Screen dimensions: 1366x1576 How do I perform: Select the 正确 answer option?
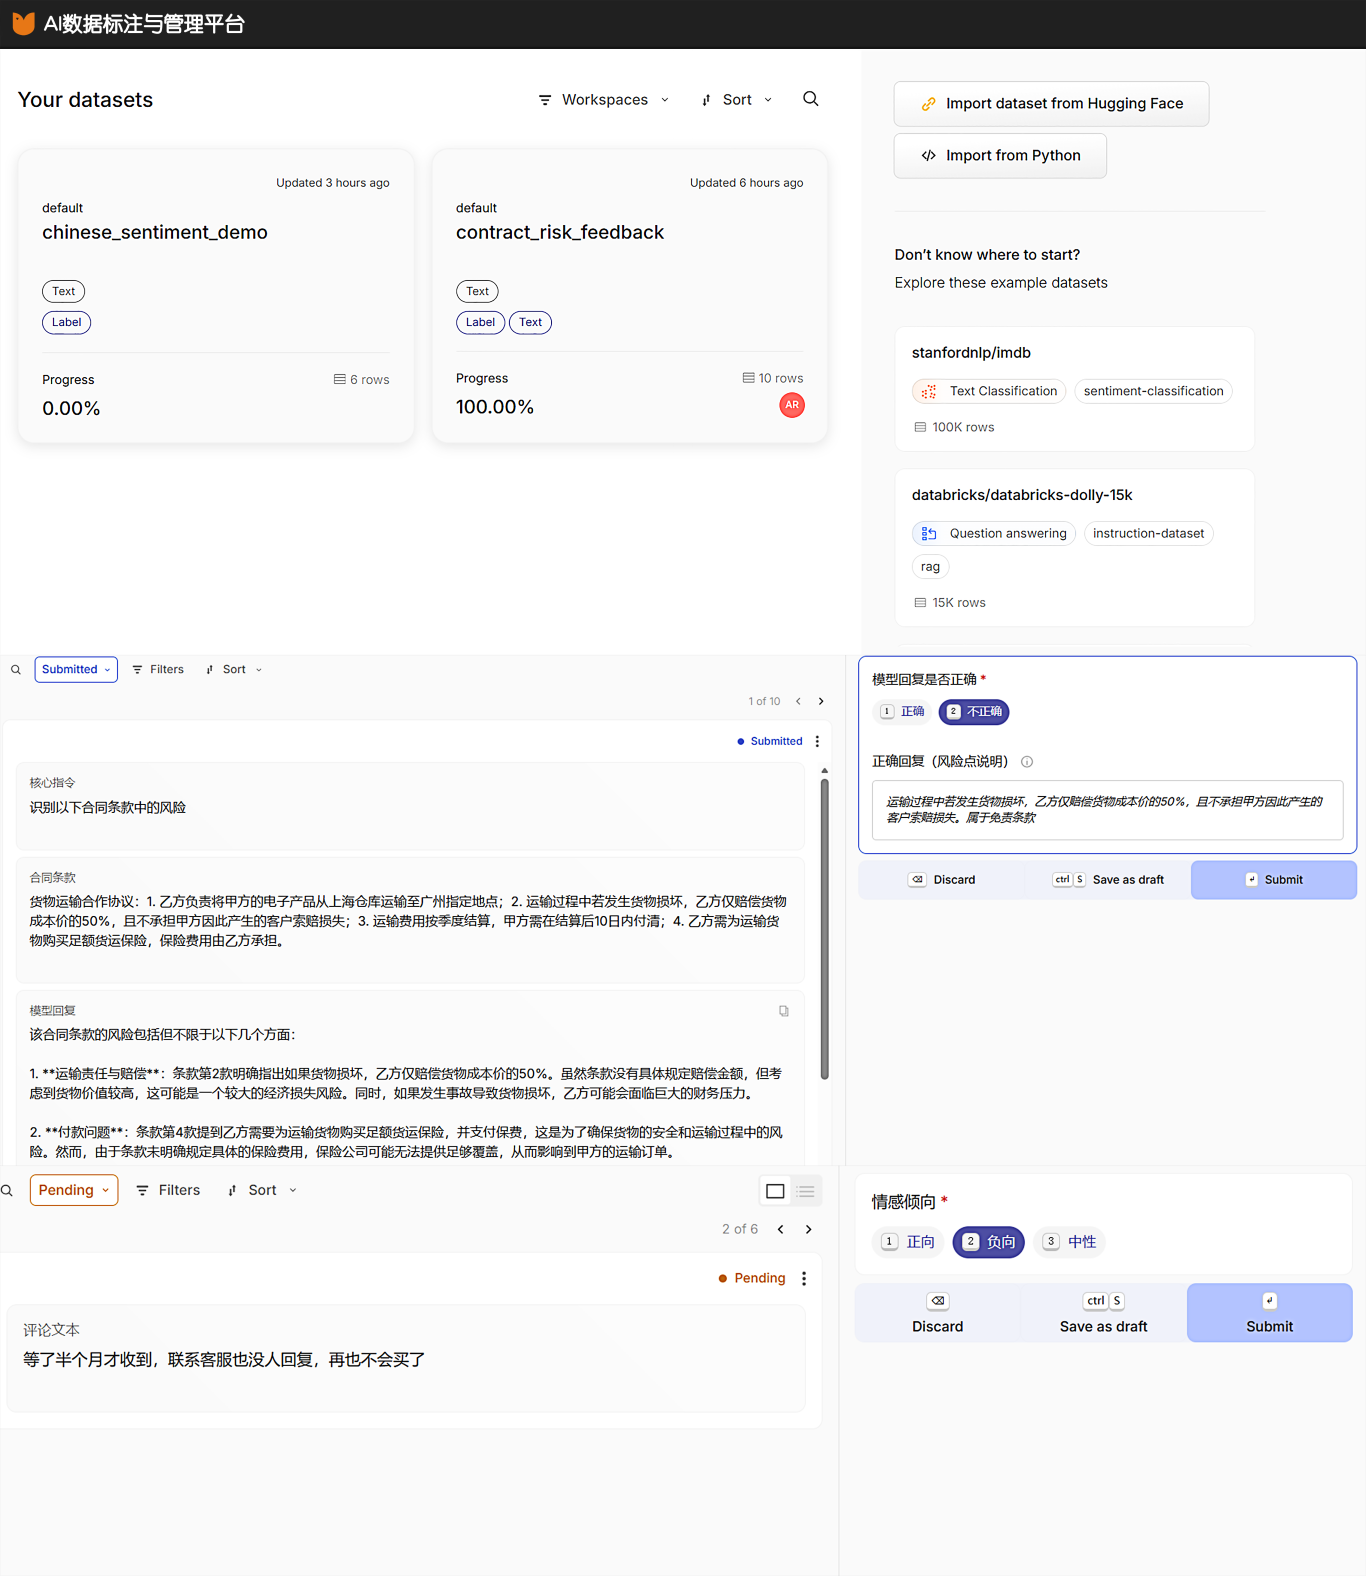[903, 712]
